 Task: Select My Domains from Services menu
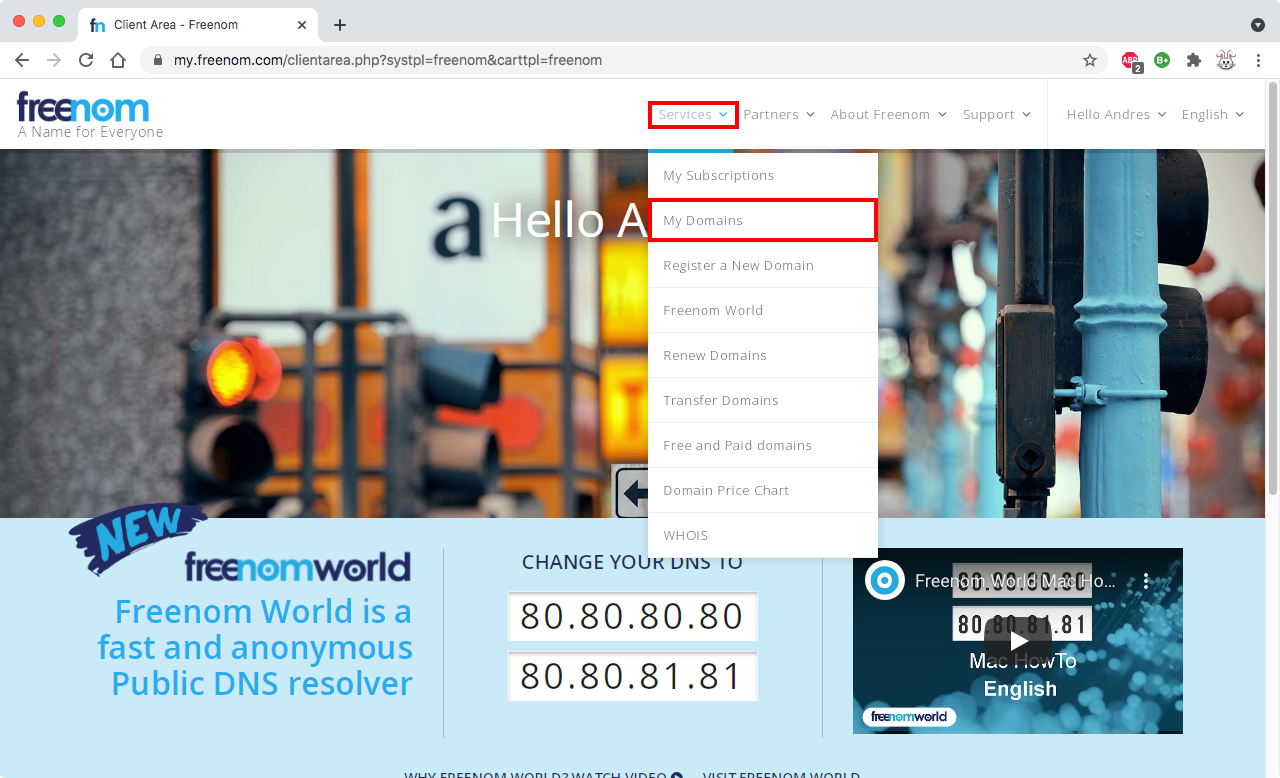[x=703, y=221]
